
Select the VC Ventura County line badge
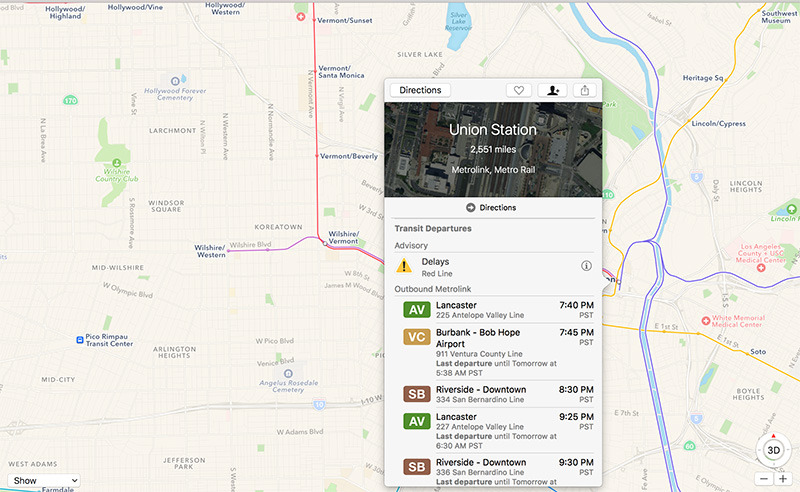(x=417, y=337)
